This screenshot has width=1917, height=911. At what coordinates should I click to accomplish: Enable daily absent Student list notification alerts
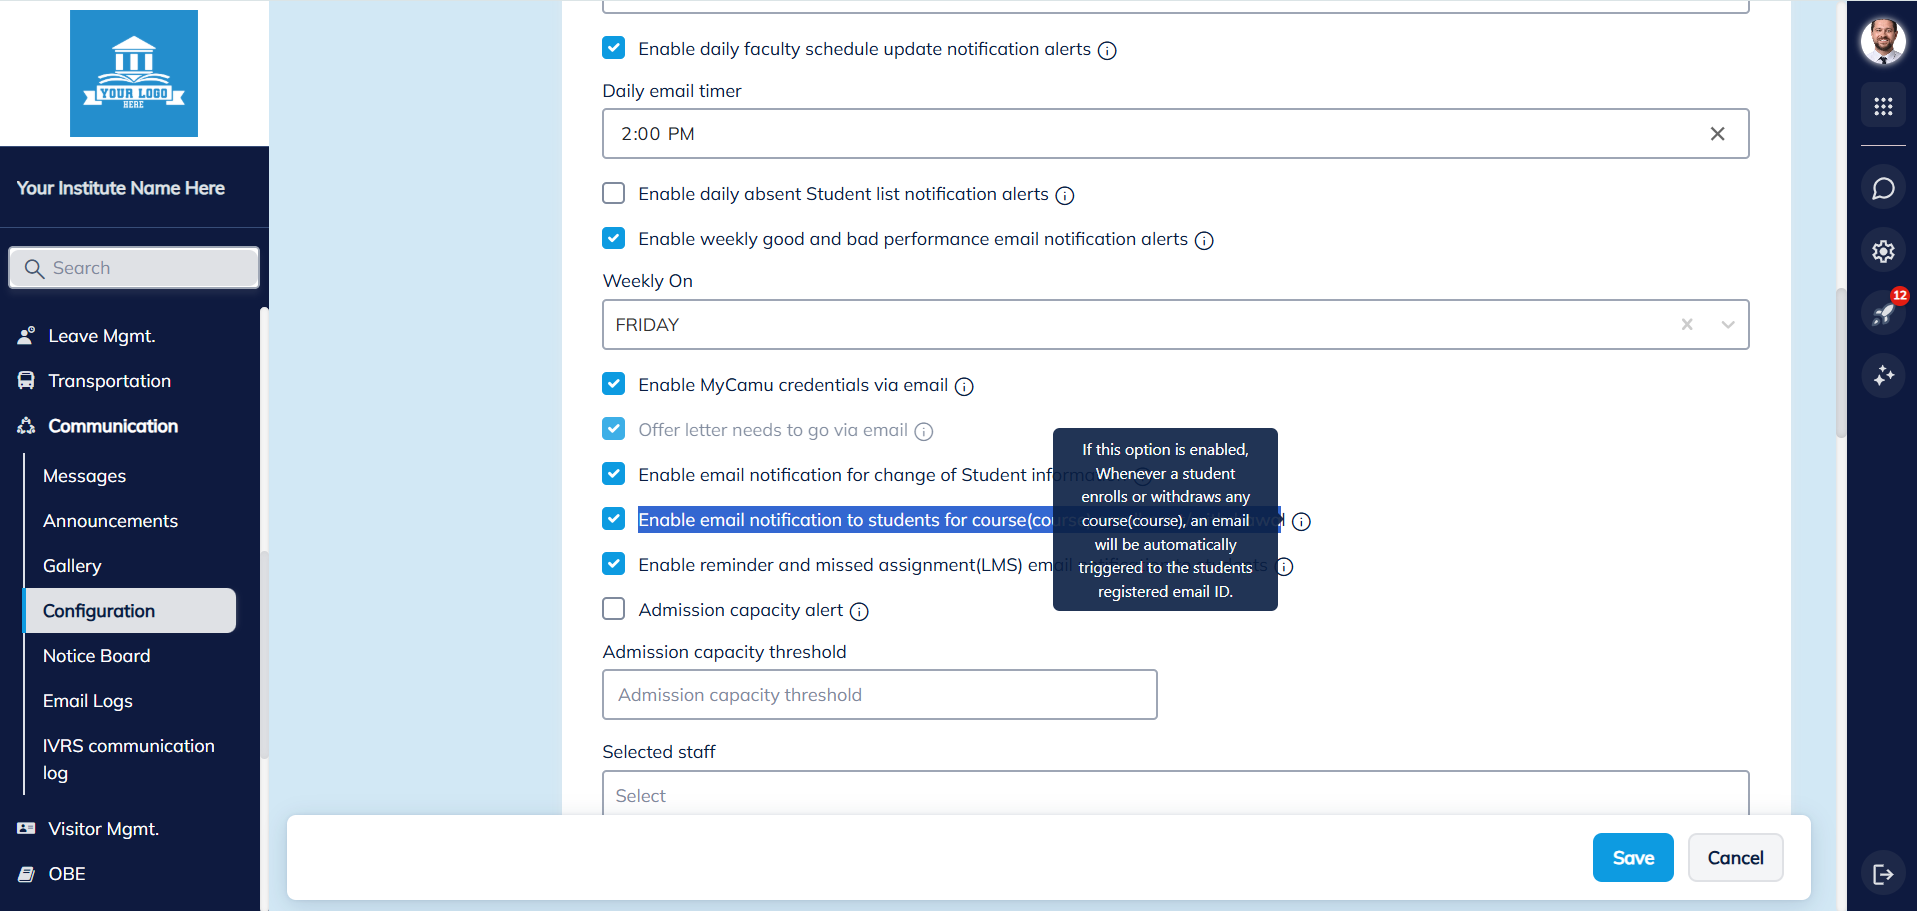(613, 193)
